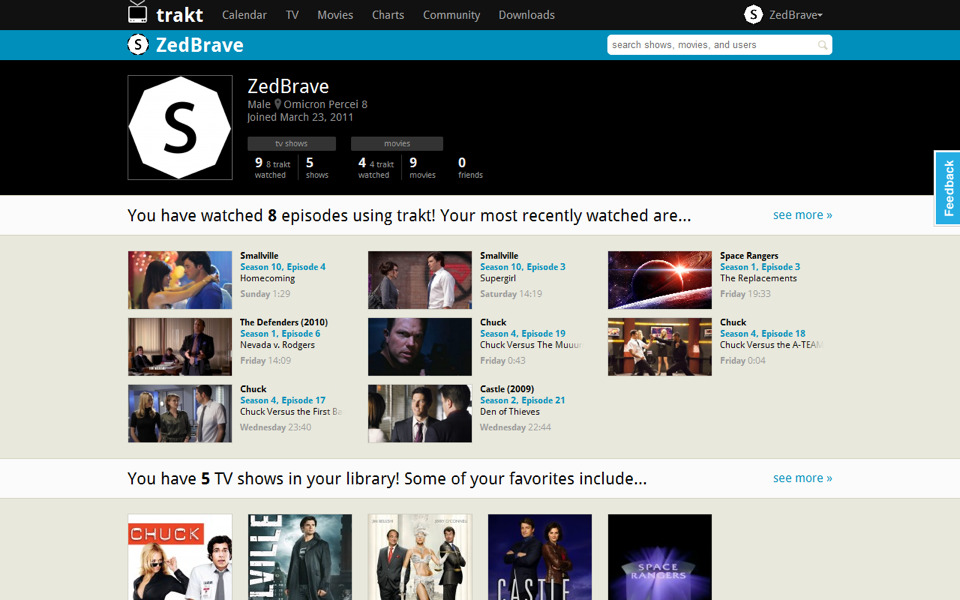
Task: Open the Feedback side tab
Action: coord(948,188)
